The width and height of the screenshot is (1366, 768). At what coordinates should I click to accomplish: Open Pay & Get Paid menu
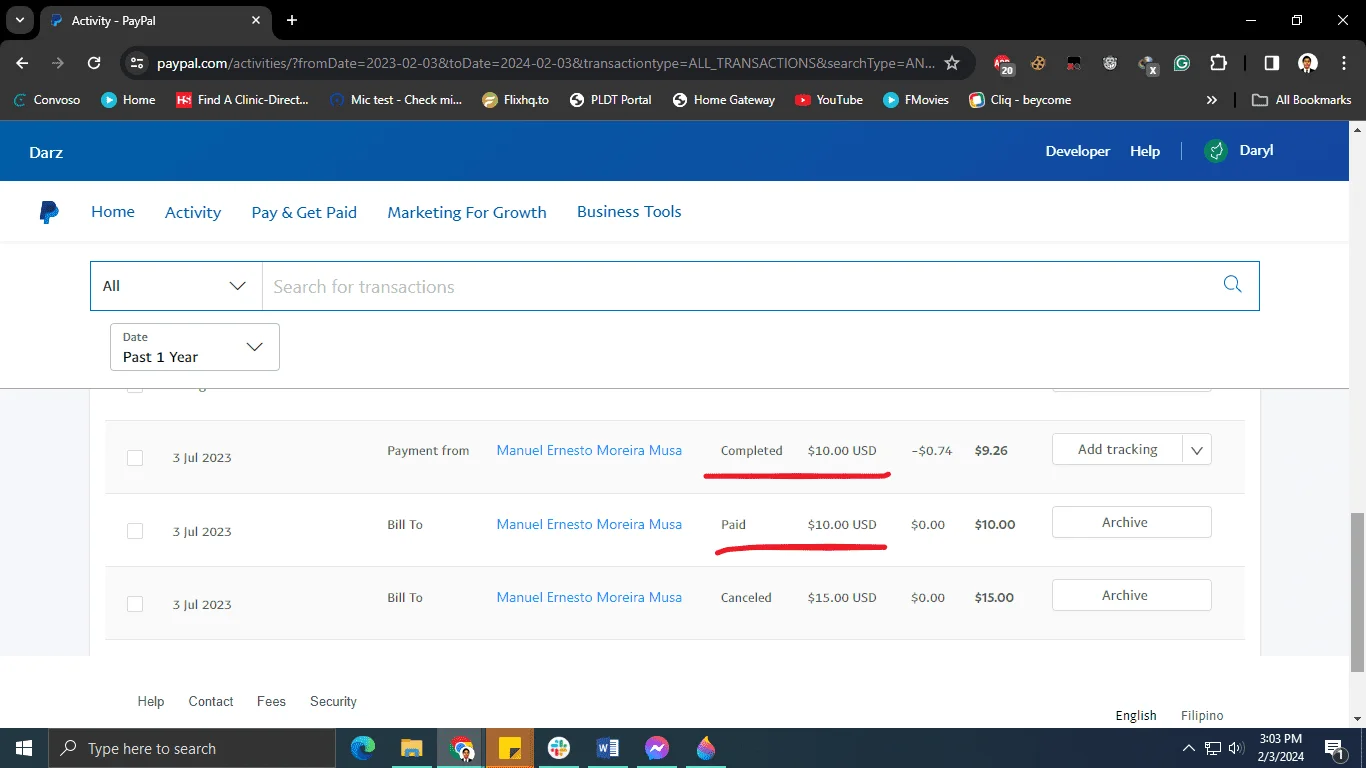(x=304, y=212)
